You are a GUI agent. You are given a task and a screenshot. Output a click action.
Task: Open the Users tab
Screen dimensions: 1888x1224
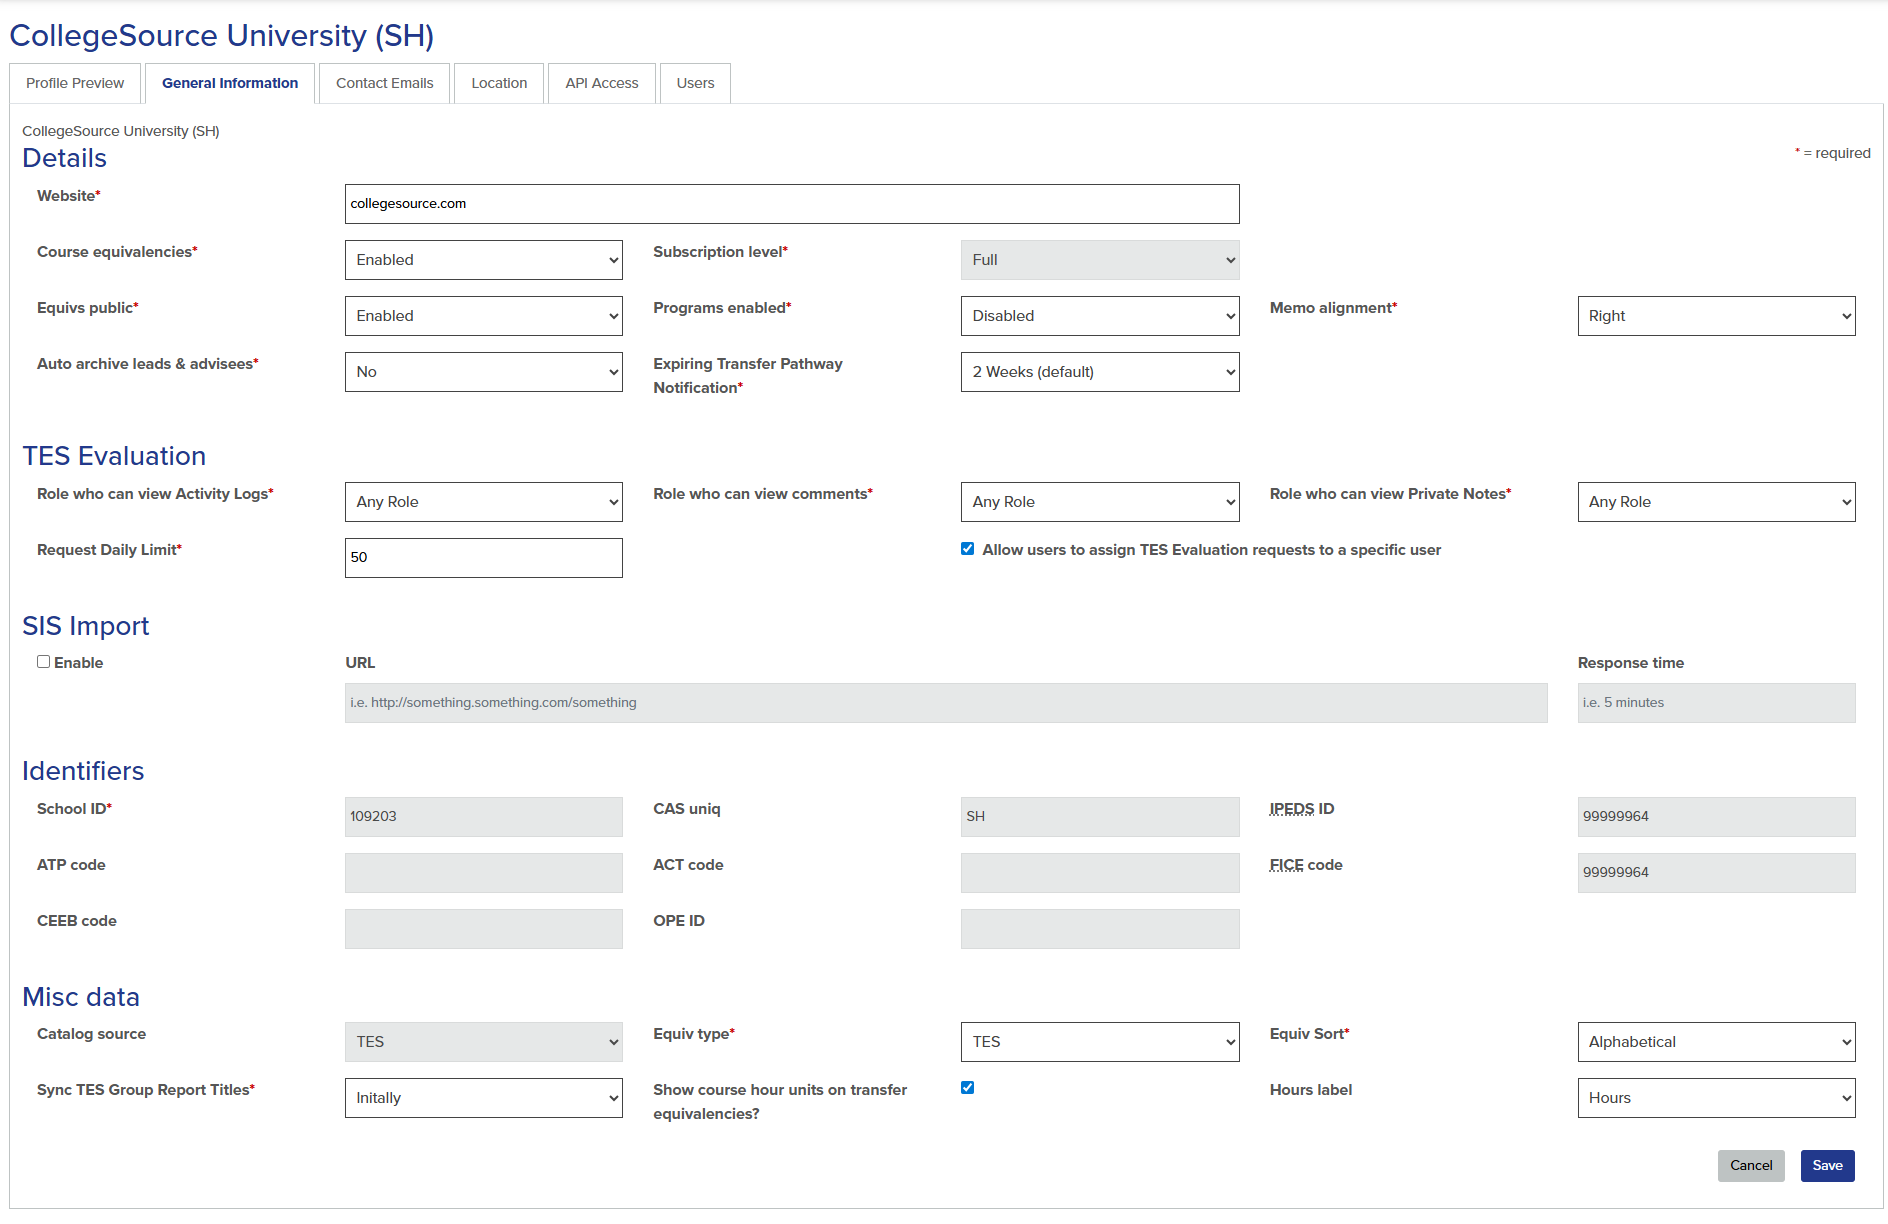coord(694,83)
